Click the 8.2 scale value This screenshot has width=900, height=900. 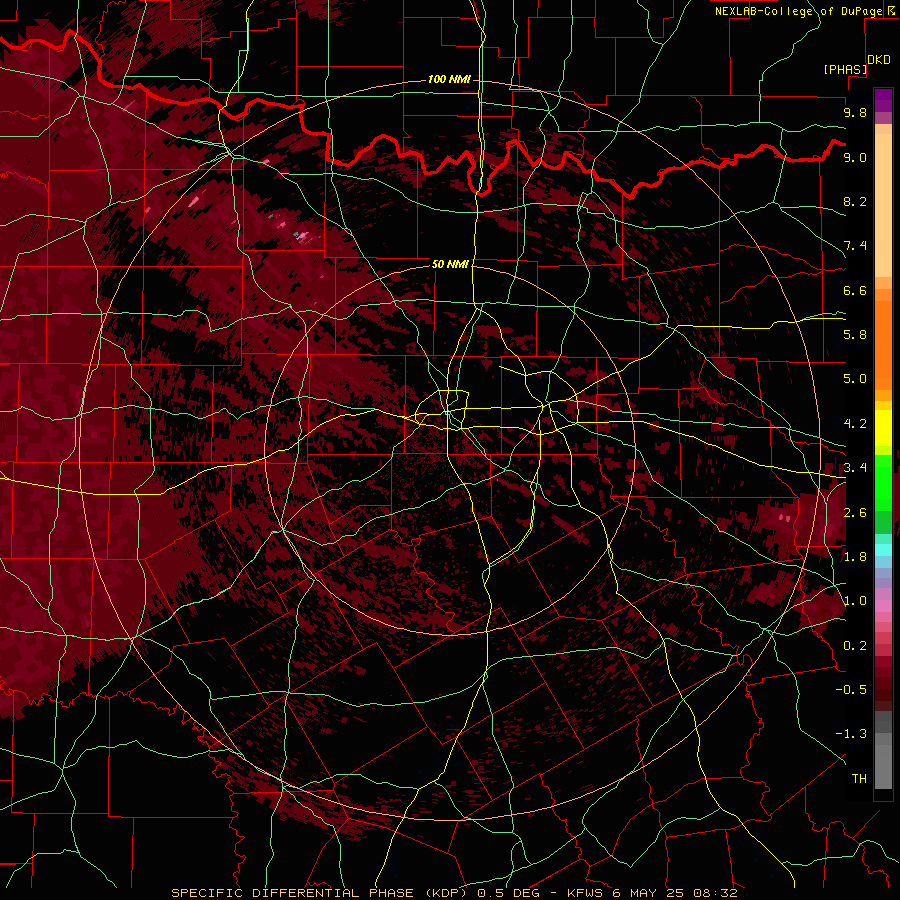[855, 201]
